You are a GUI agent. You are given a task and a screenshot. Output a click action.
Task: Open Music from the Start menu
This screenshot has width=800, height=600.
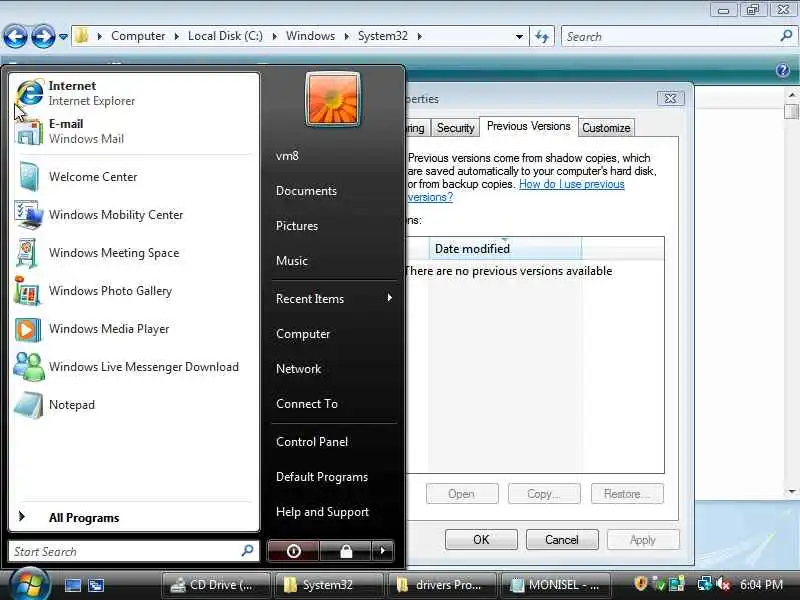pyautogui.click(x=292, y=261)
